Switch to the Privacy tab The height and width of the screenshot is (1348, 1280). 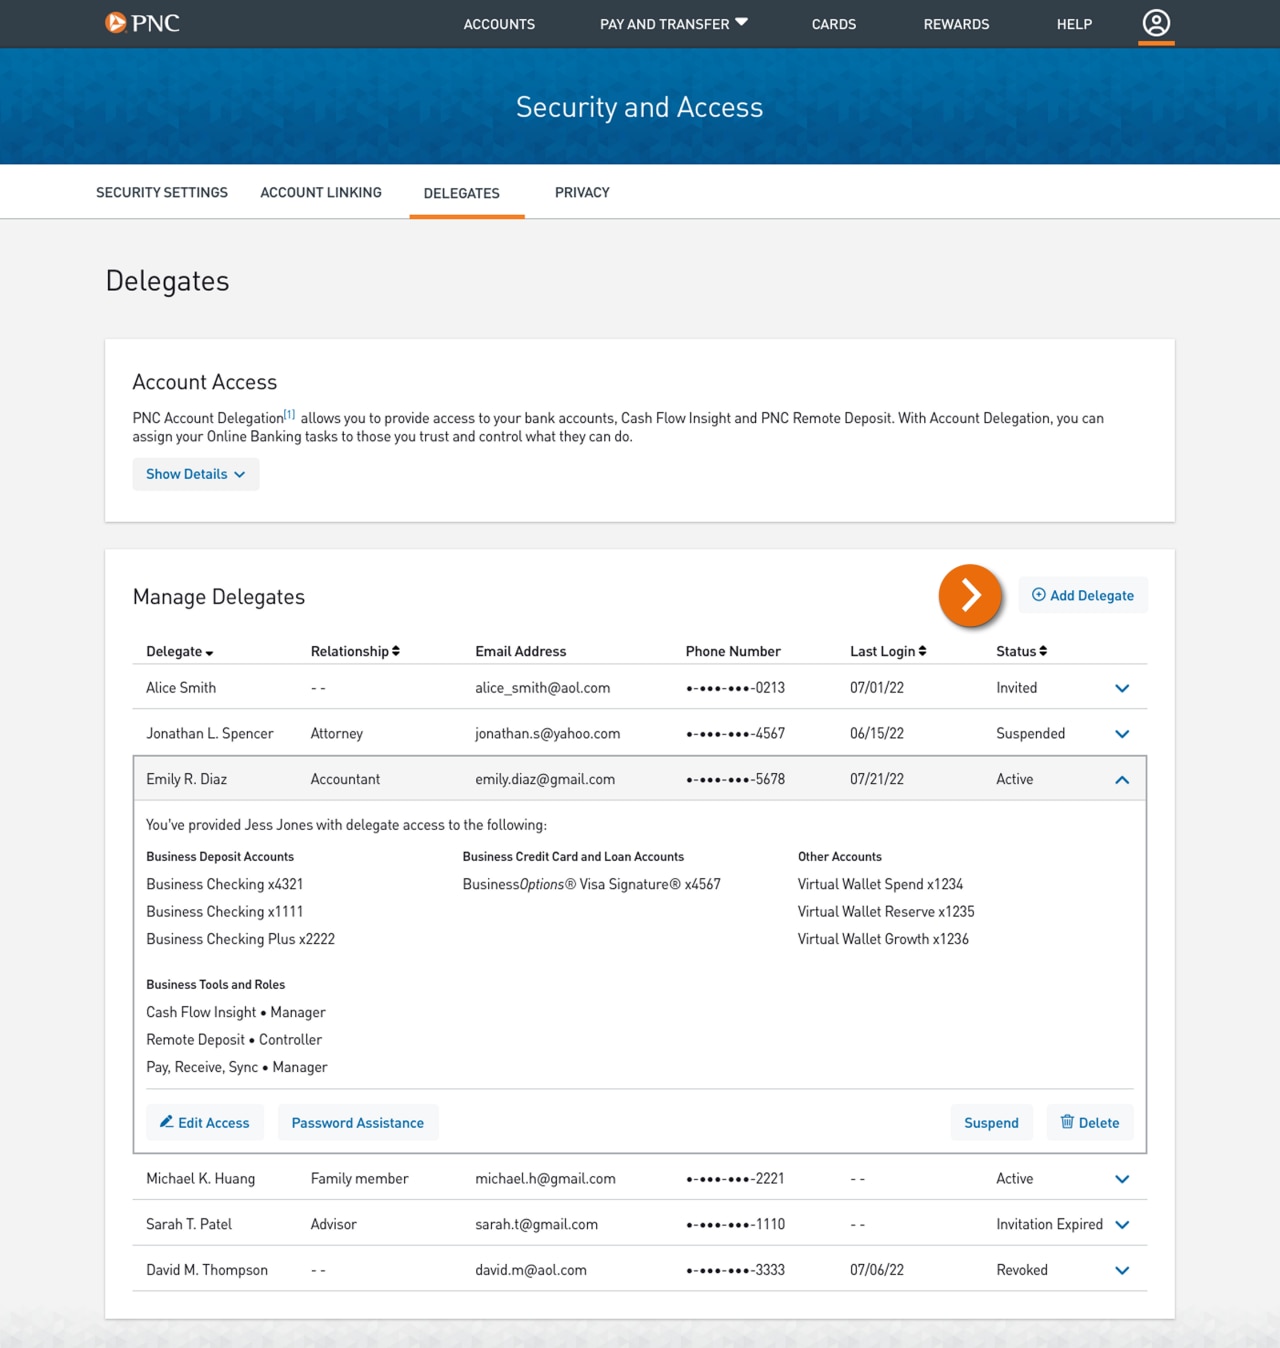coord(582,192)
